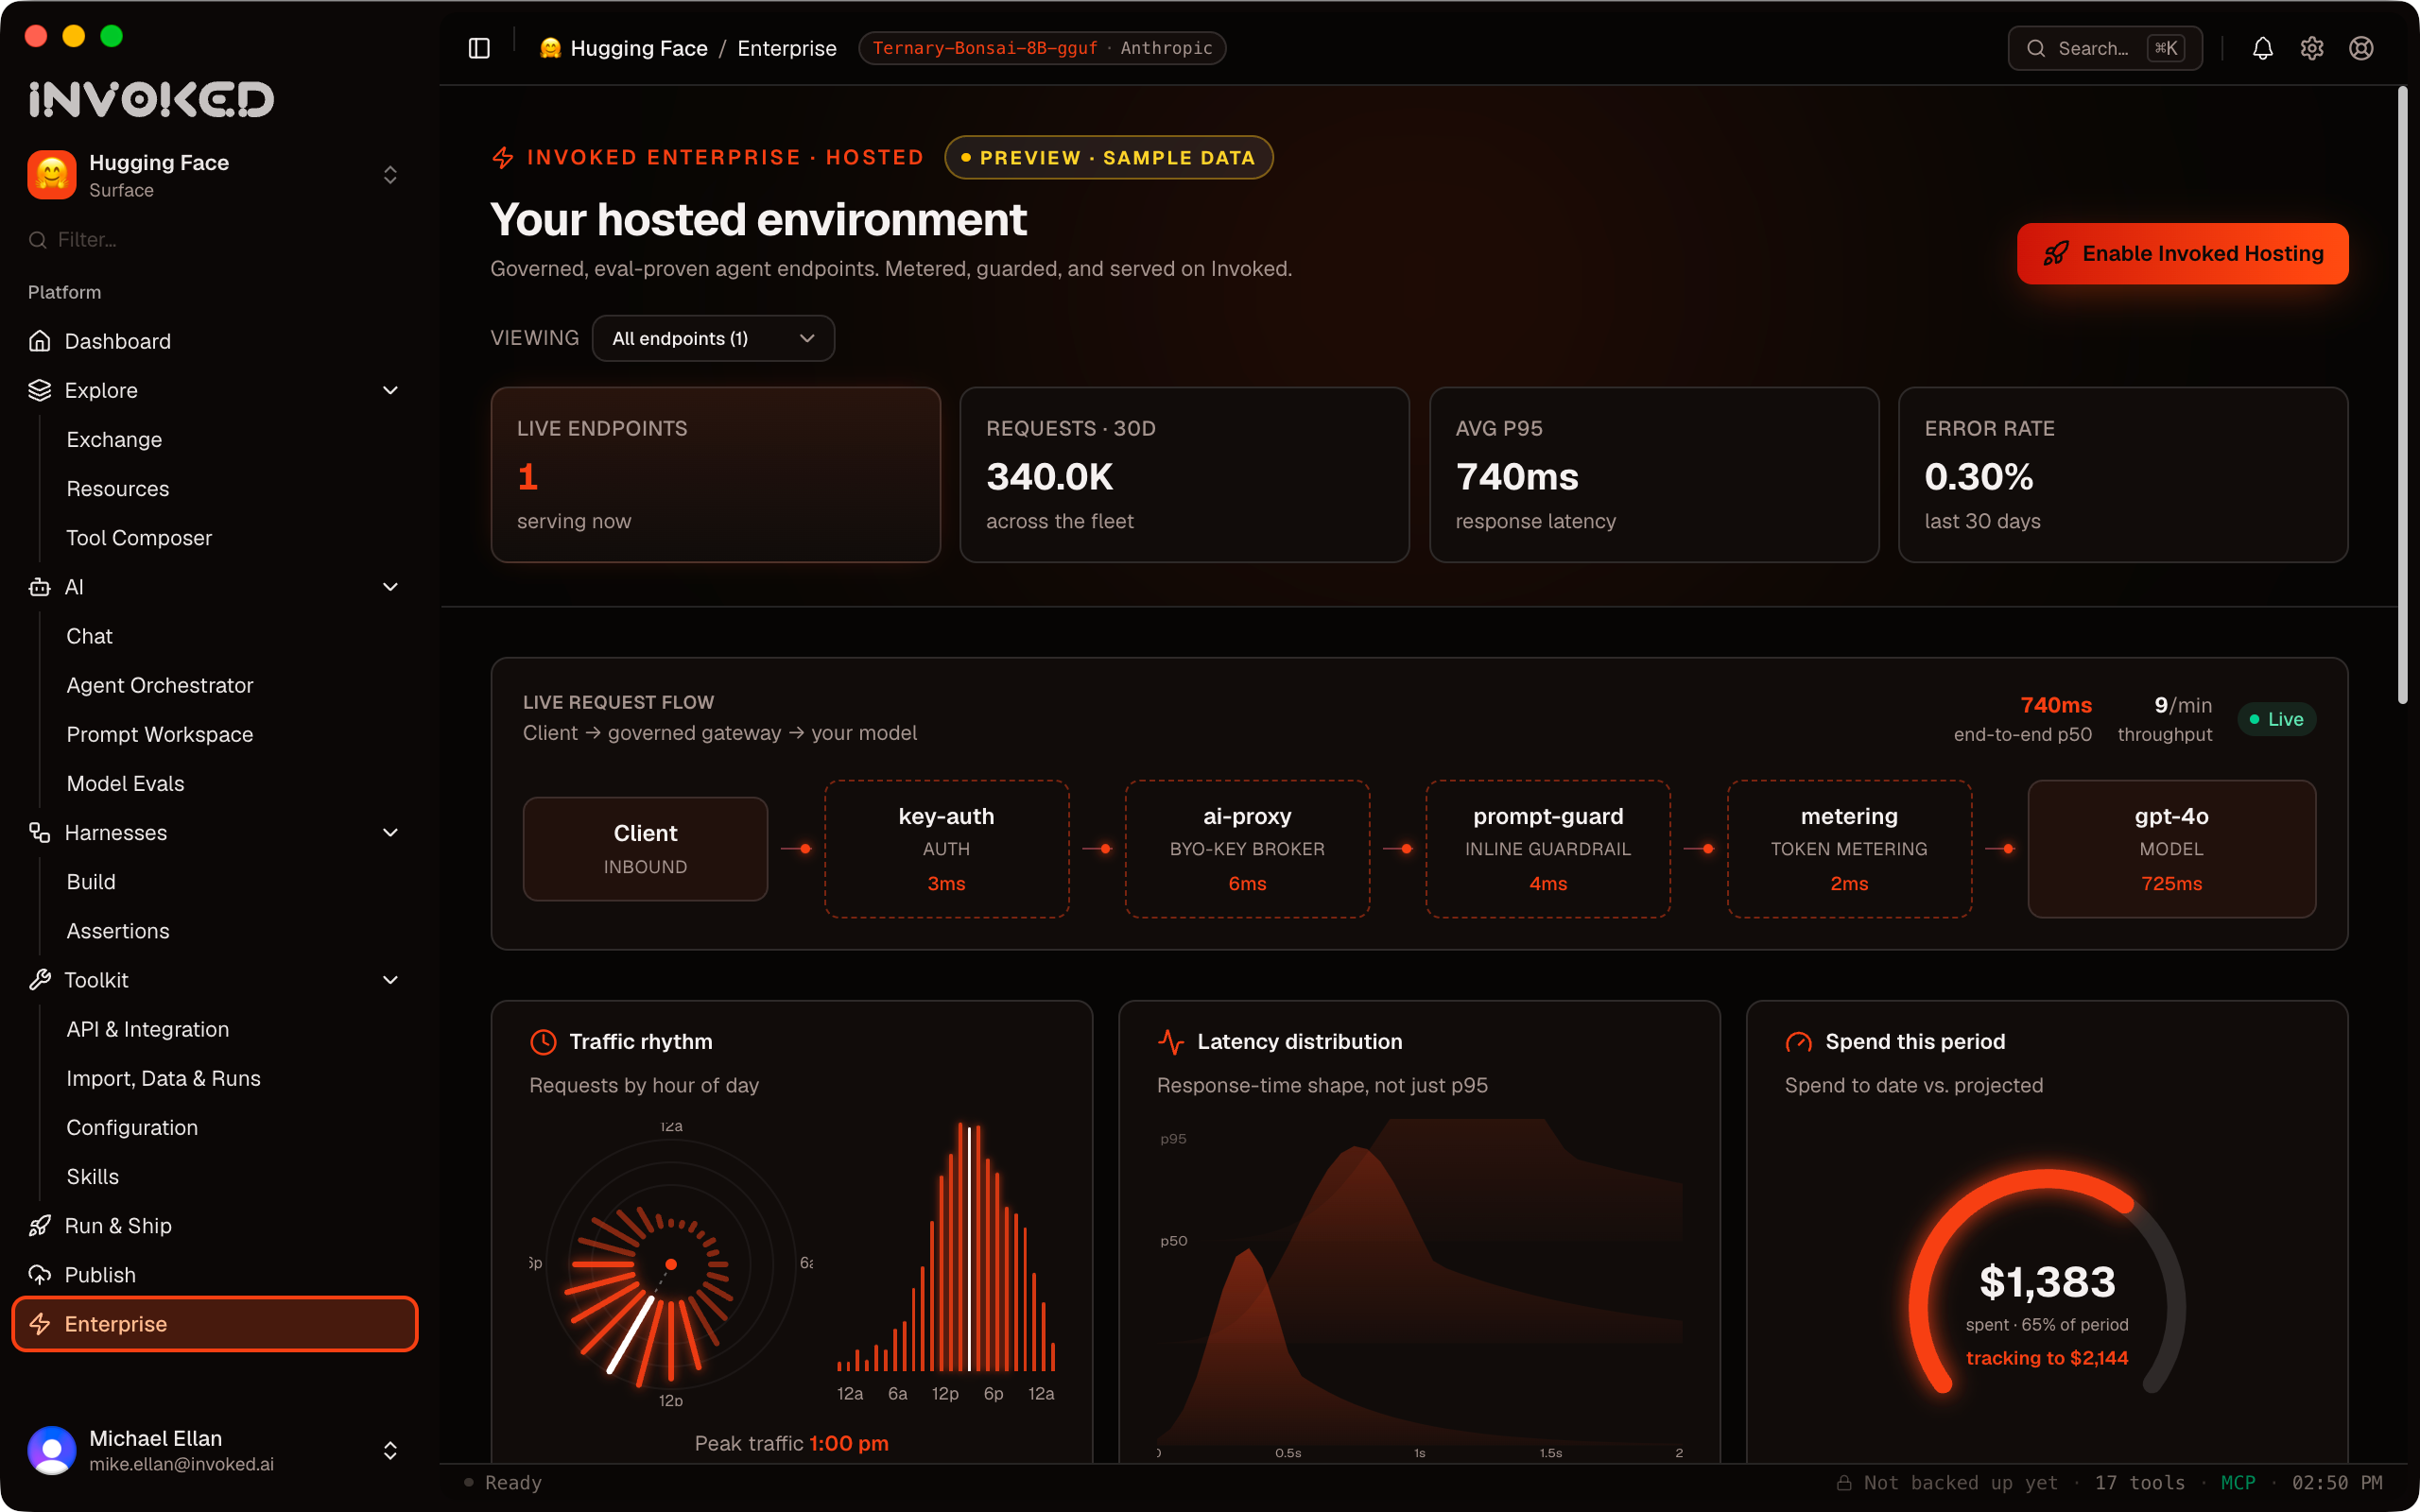Click the Live status badge
Screen dimensions: 2420x1512
(2276, 719)
